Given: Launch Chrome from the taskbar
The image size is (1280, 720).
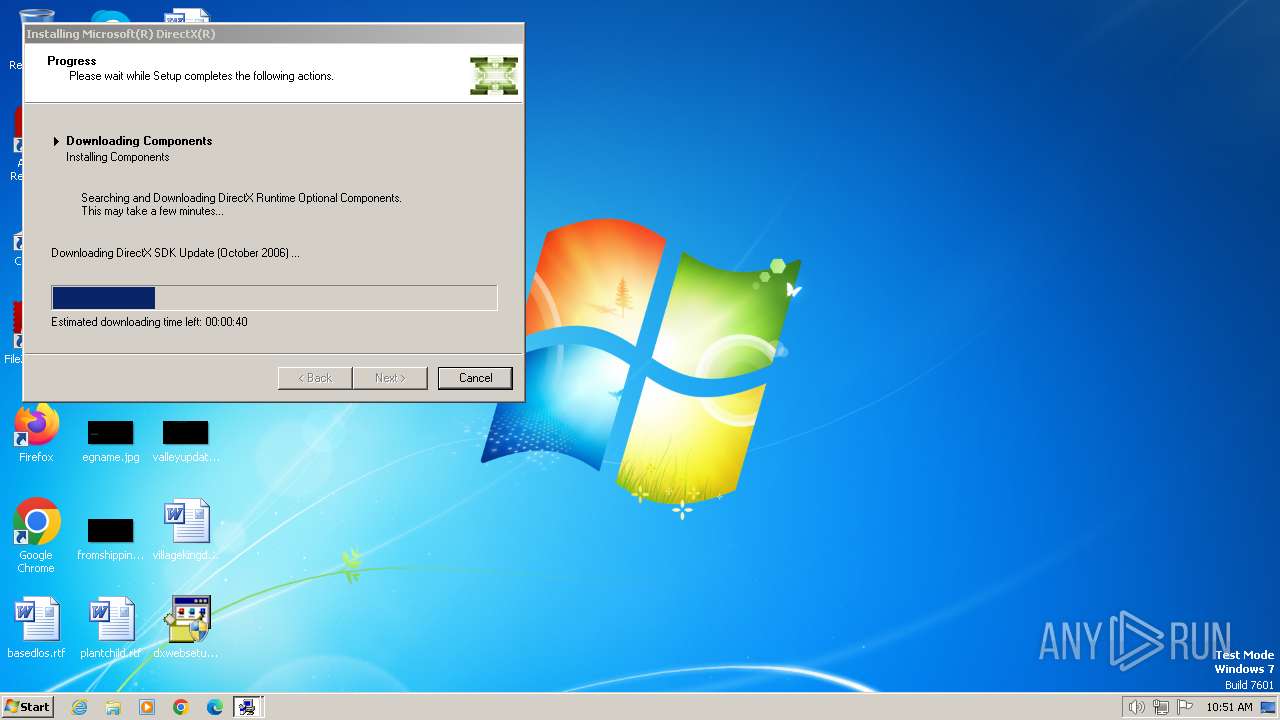Looking at the screenshot, I should pos(181,707).
